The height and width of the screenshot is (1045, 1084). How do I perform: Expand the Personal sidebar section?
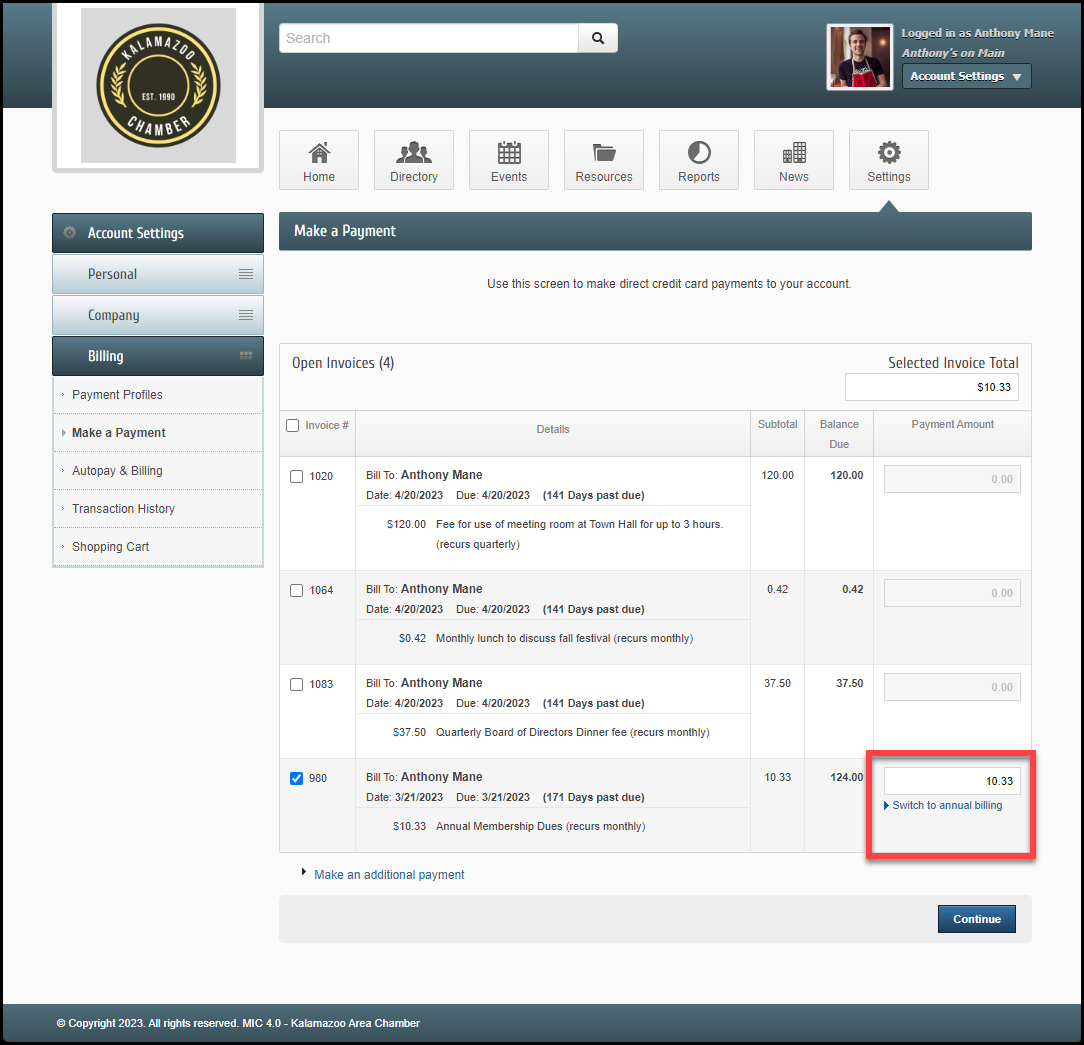pos(158,274)
